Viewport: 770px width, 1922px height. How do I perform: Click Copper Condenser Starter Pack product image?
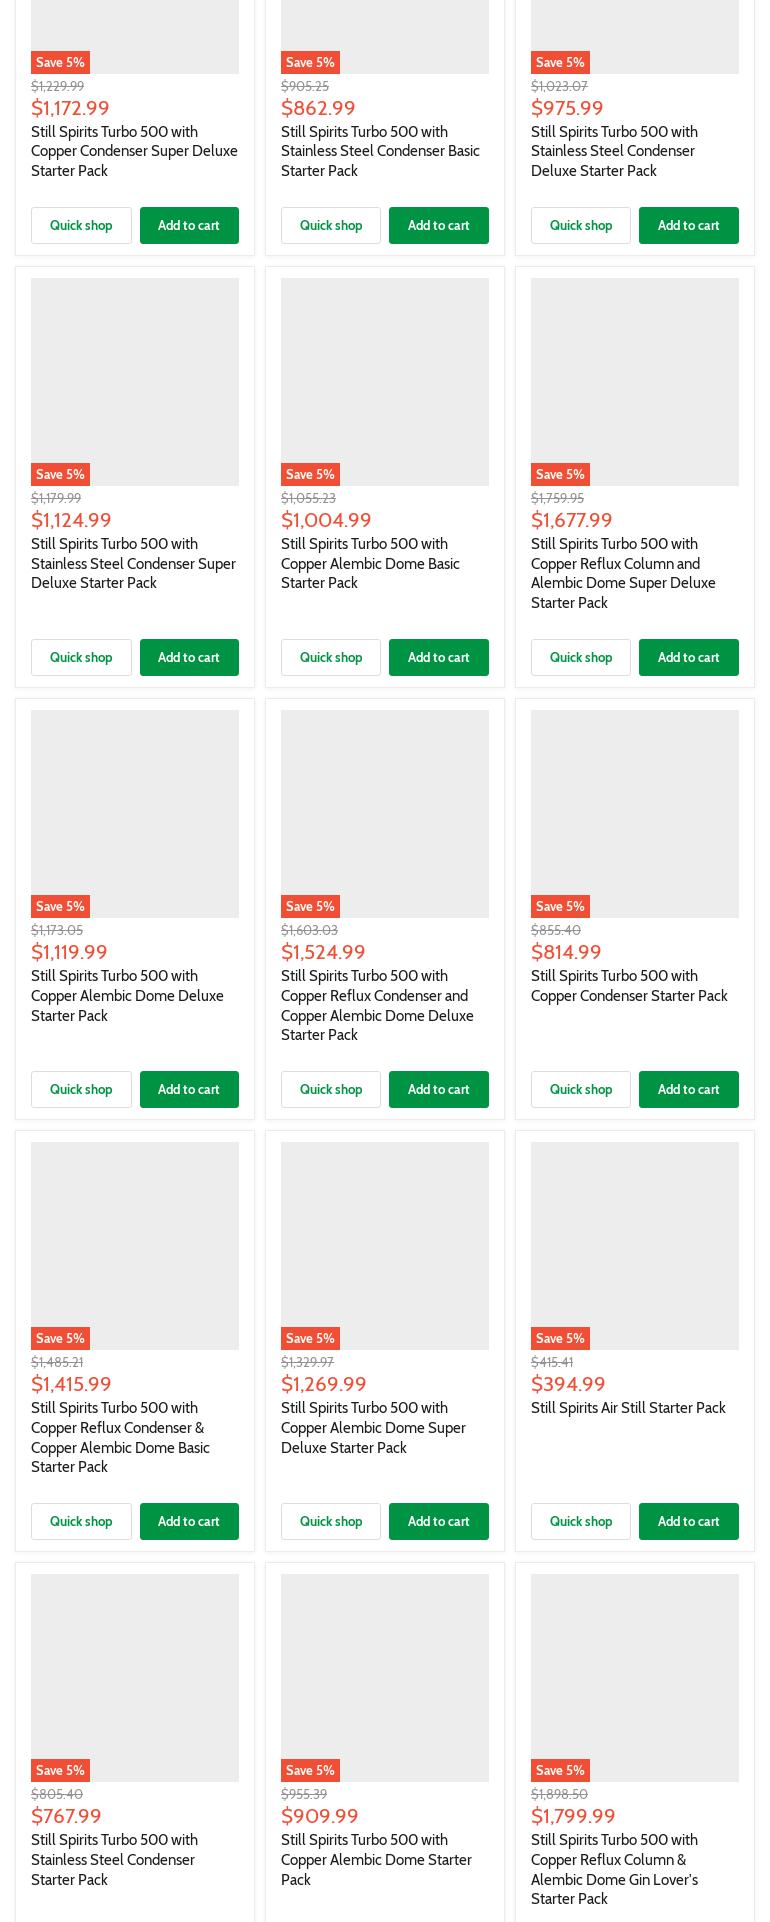coord(634,813)
